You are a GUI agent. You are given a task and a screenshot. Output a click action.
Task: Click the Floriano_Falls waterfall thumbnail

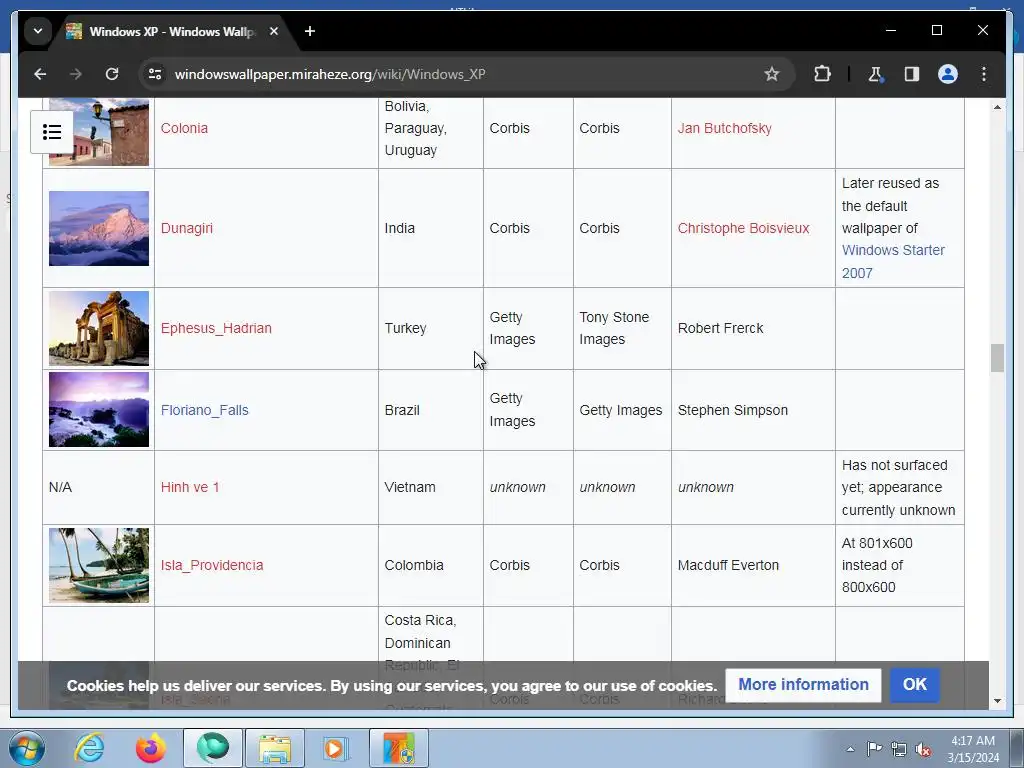99,410
